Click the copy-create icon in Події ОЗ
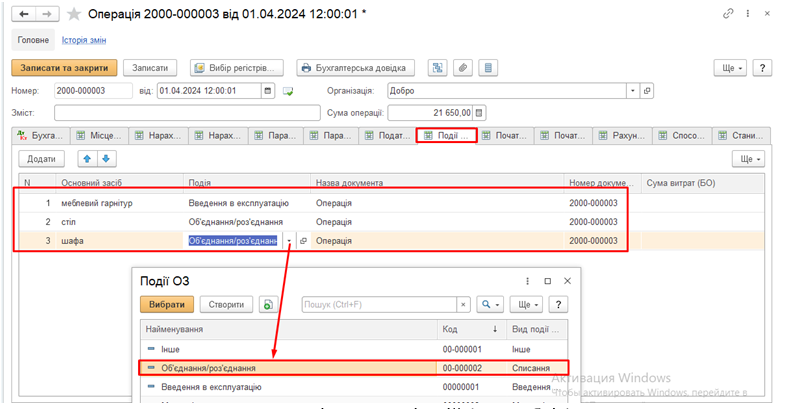This screenshot has width=791, height=409. point(268,305)
